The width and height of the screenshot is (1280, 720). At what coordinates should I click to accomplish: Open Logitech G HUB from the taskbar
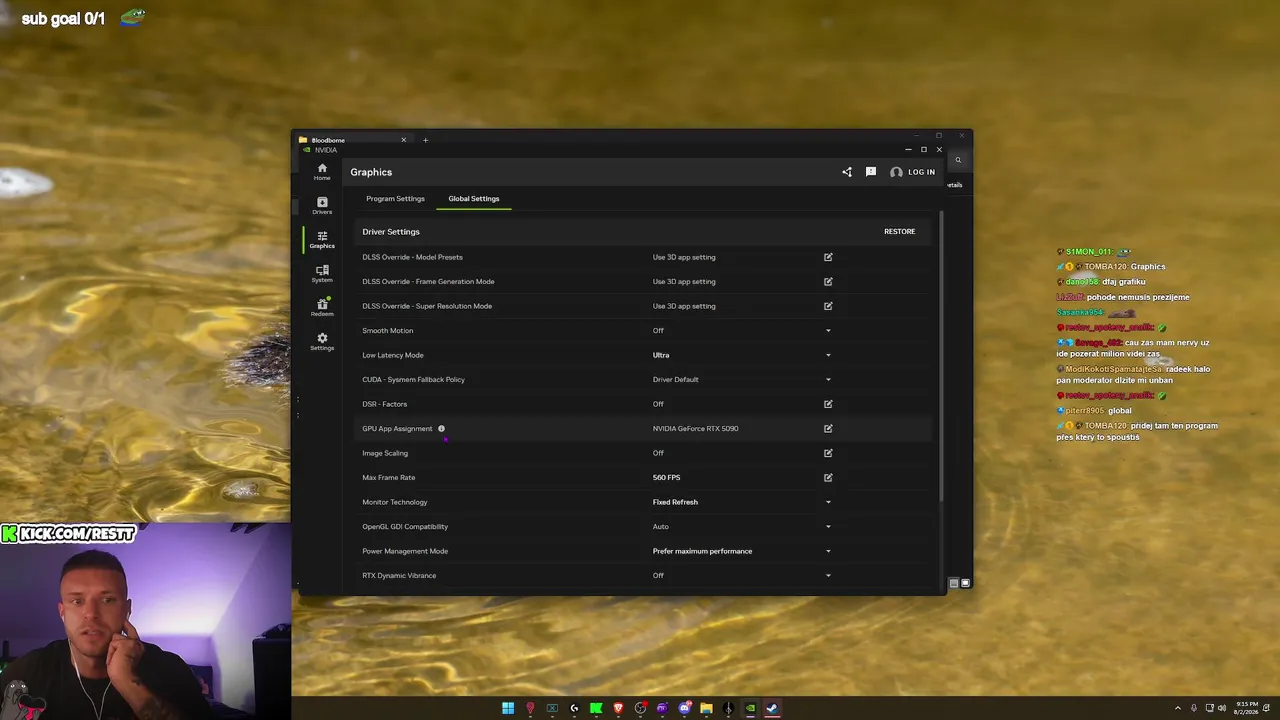(x=574, y=708)
